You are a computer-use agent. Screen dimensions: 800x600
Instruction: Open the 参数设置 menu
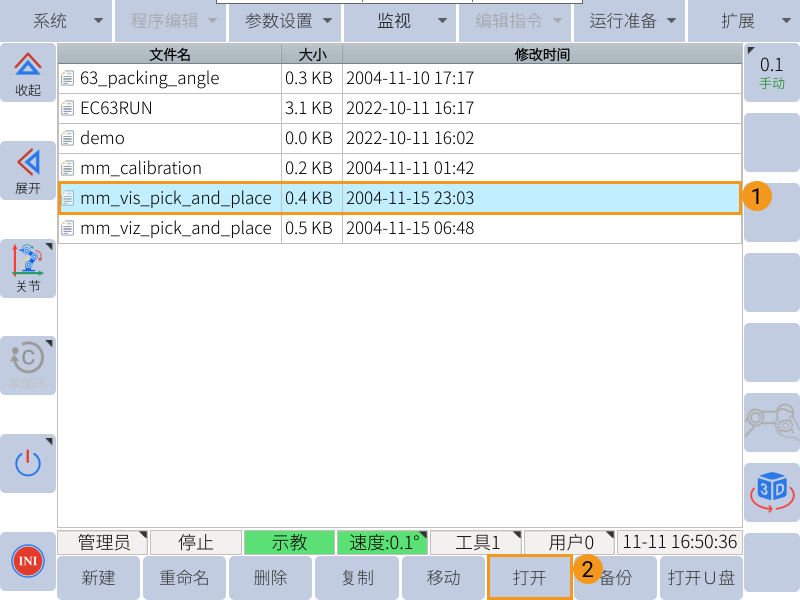pos(285,21)
